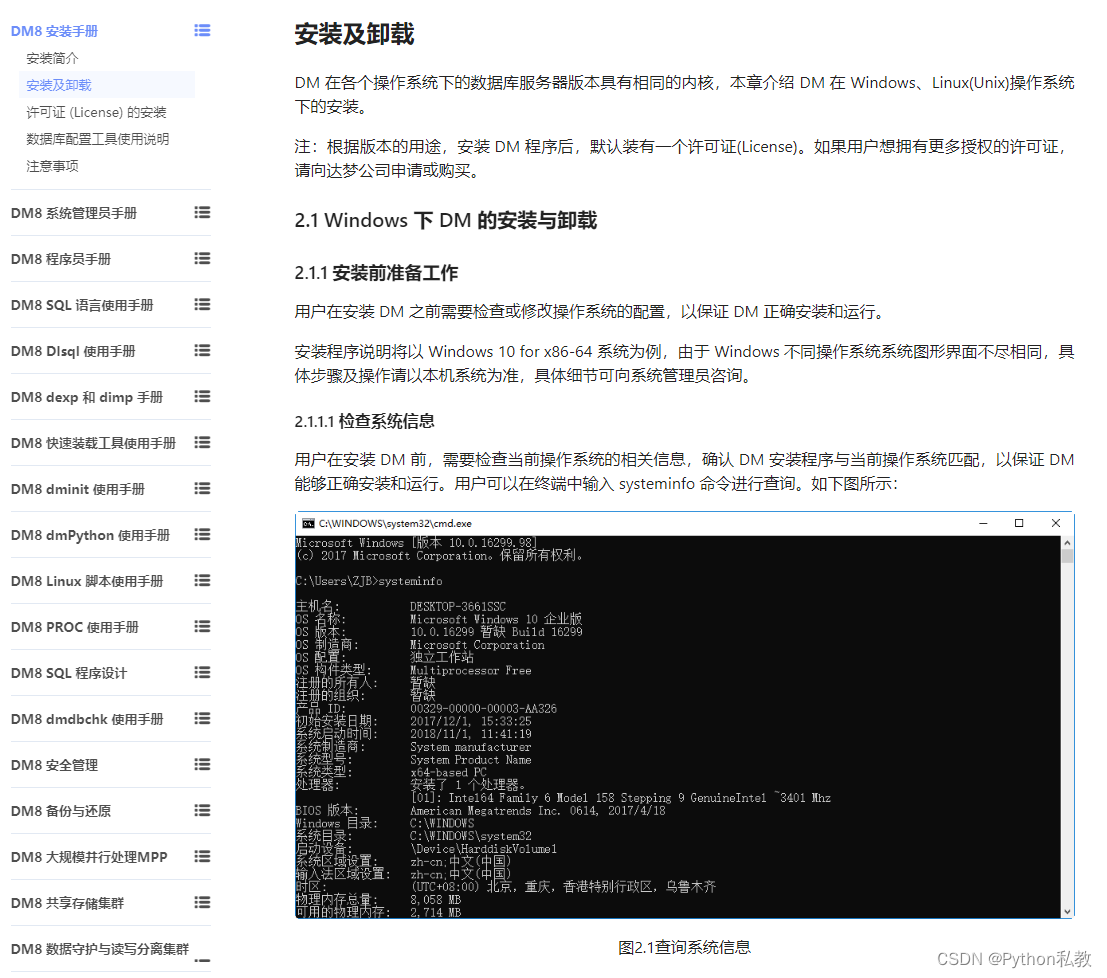
Task: Open 注意事项 section
Action: [x=52, y=166]
